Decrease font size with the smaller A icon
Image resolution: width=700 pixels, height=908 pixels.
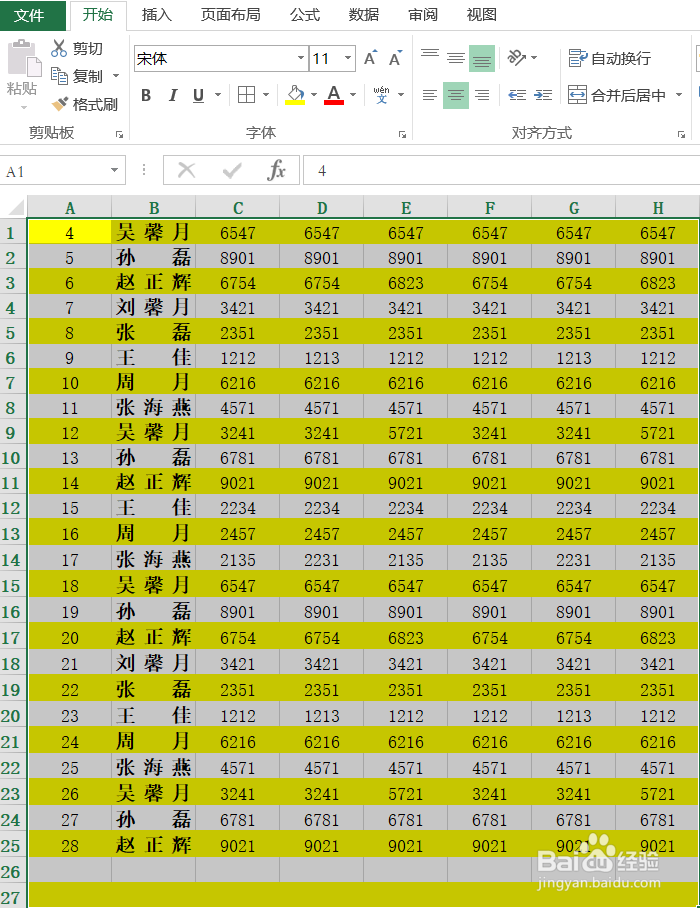pyautogui.click(x=395, y=58)
